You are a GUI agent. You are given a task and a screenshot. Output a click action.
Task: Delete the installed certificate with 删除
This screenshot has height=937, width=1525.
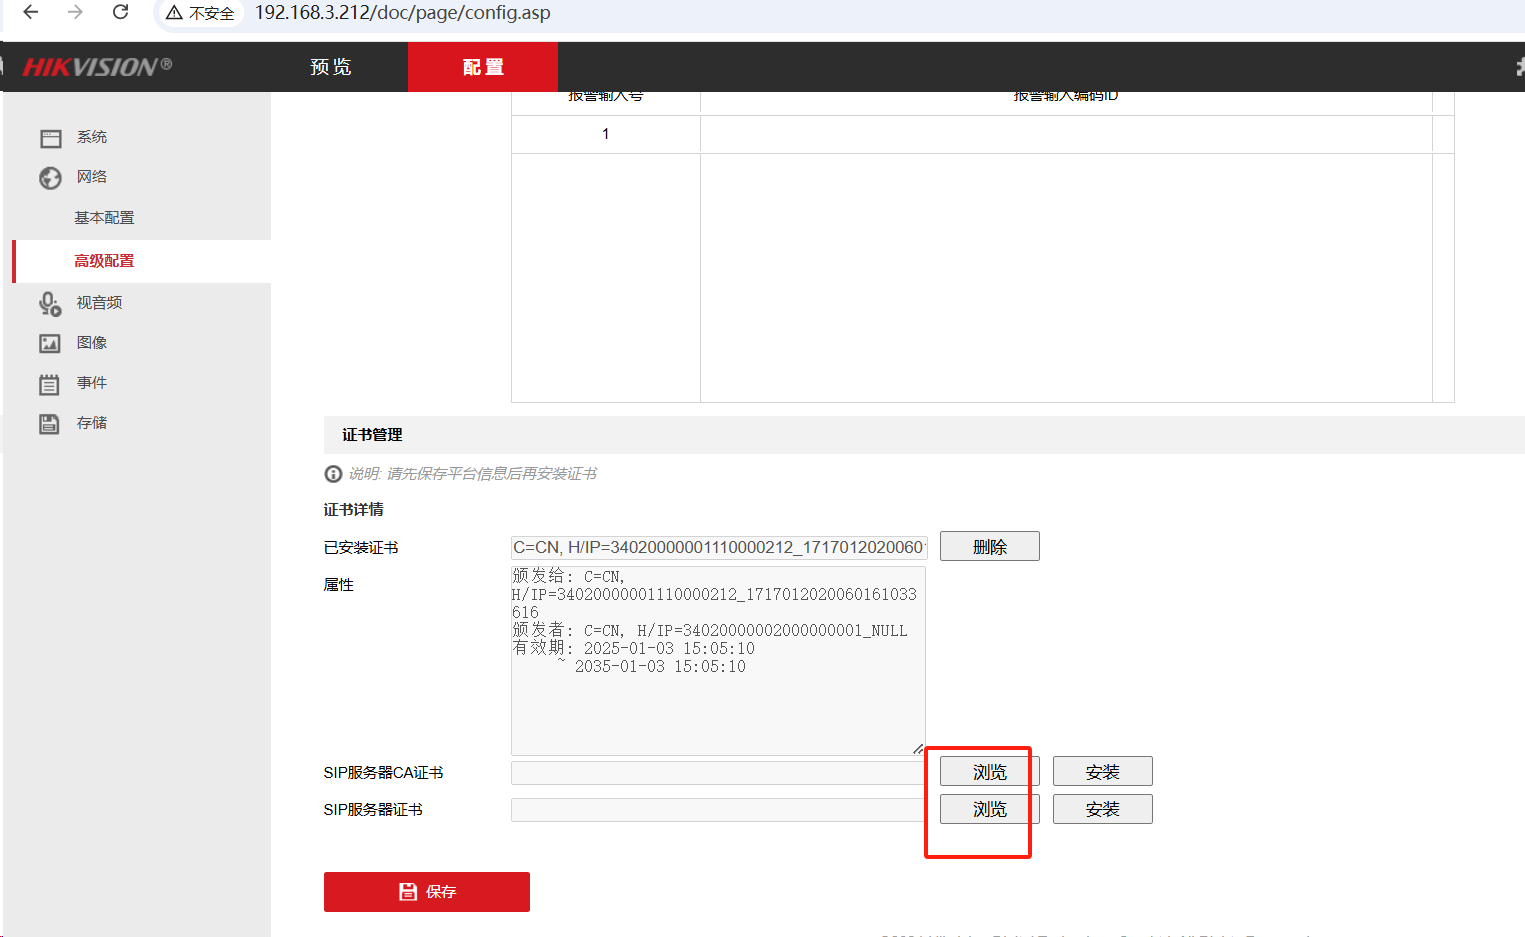click(989, 546)
